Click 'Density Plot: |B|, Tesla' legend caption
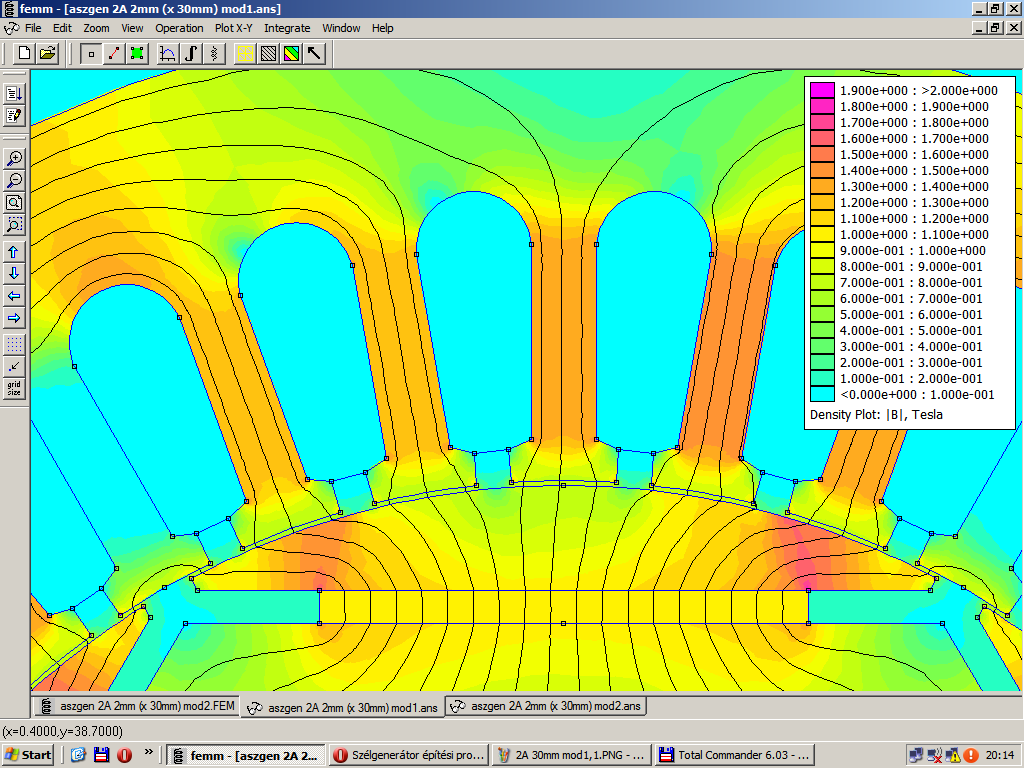 point(876,415)
